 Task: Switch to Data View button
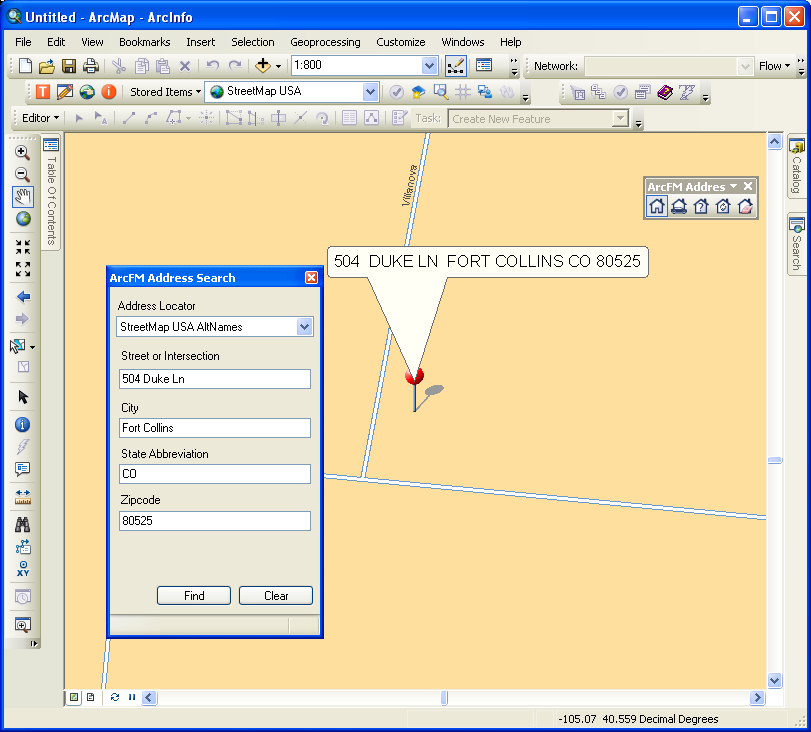74,697
